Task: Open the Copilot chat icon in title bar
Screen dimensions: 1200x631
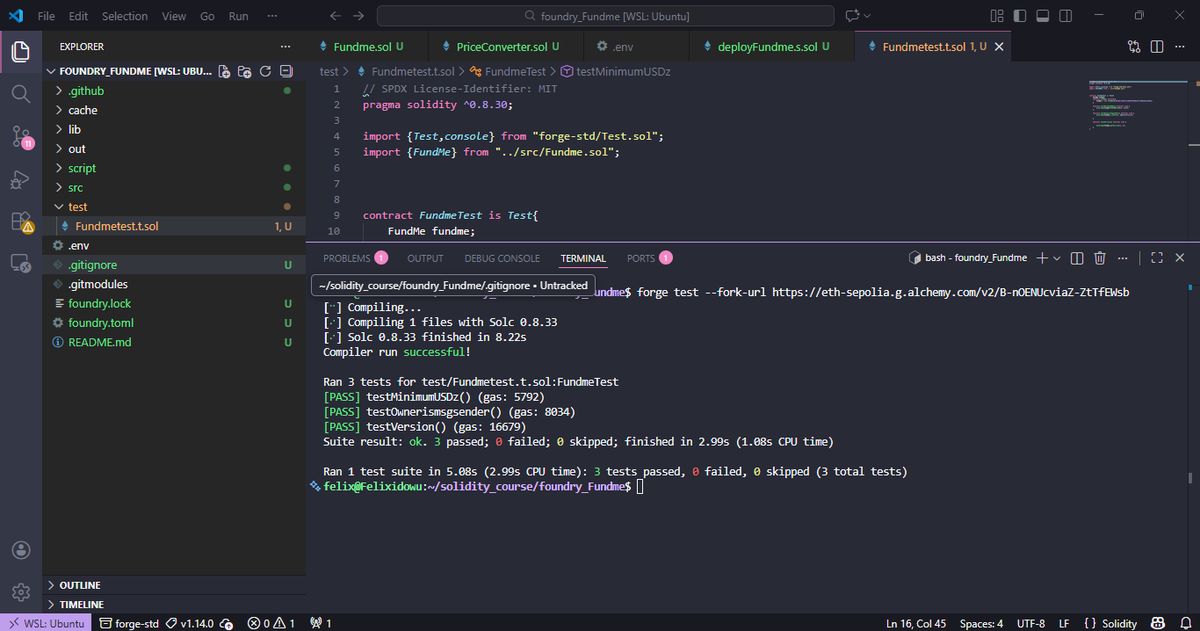Action: point(852,16)
